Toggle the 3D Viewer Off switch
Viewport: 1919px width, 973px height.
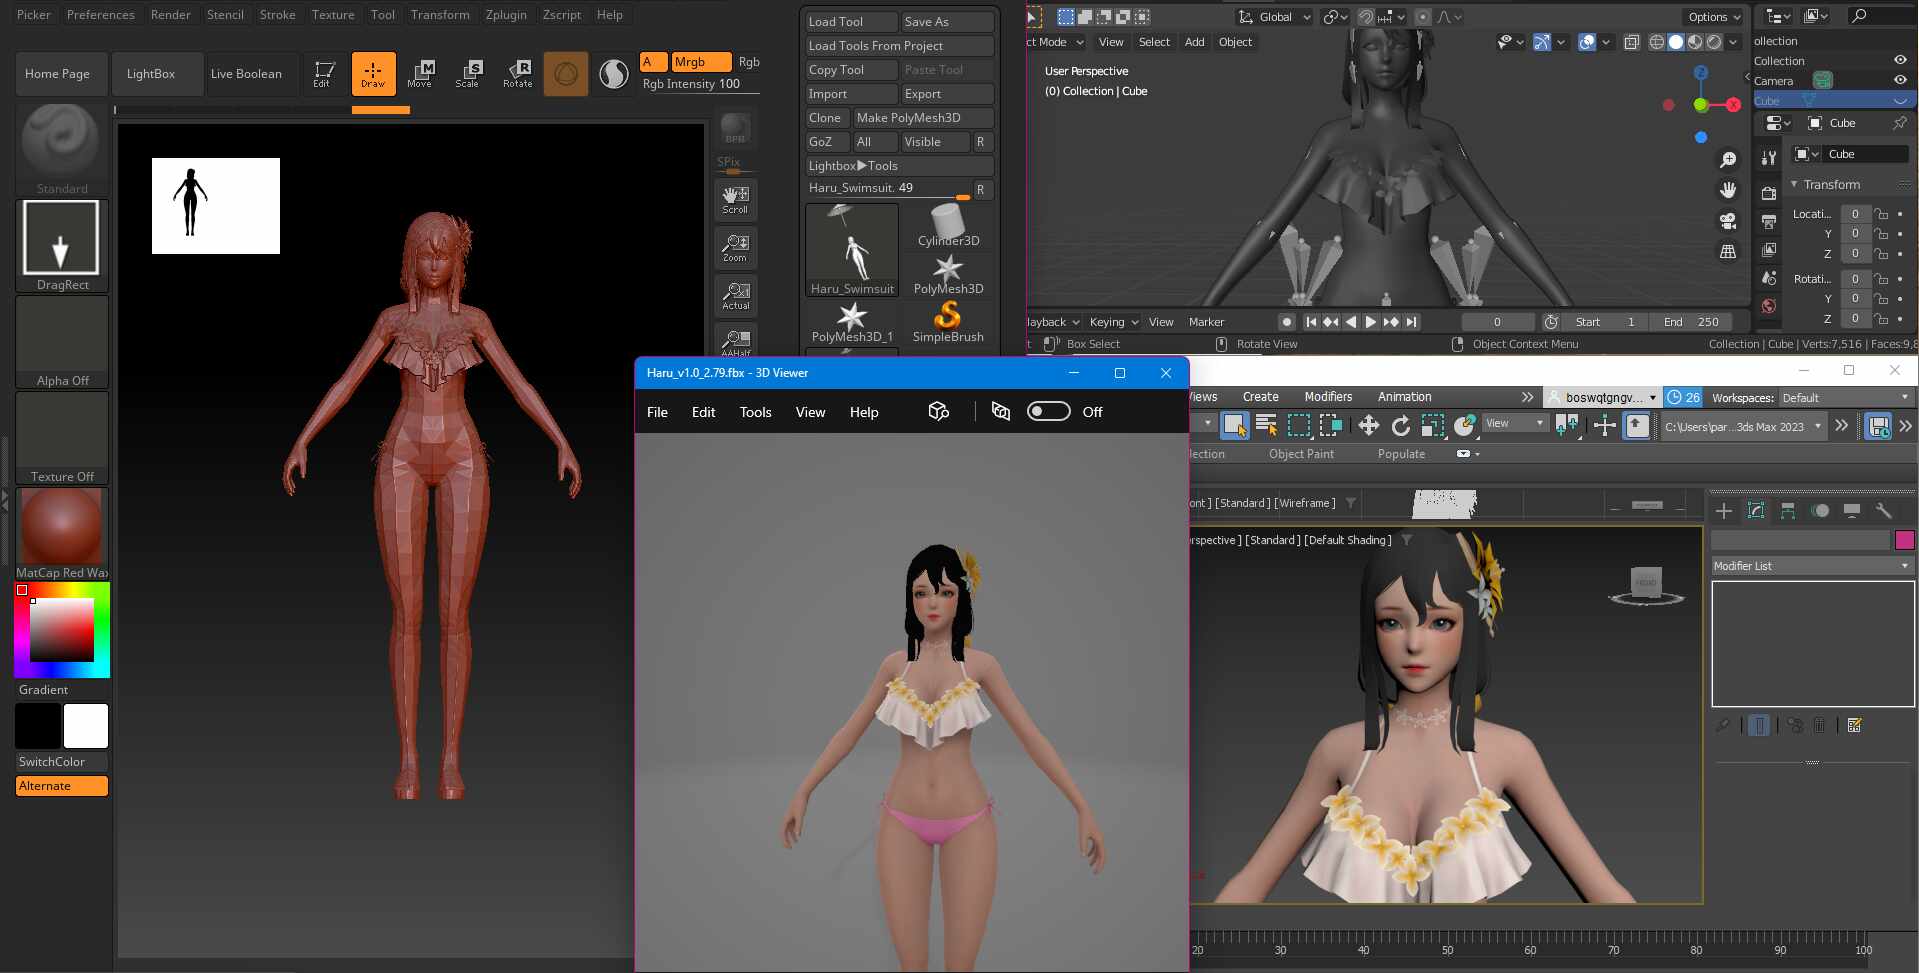coord(1048,412)
